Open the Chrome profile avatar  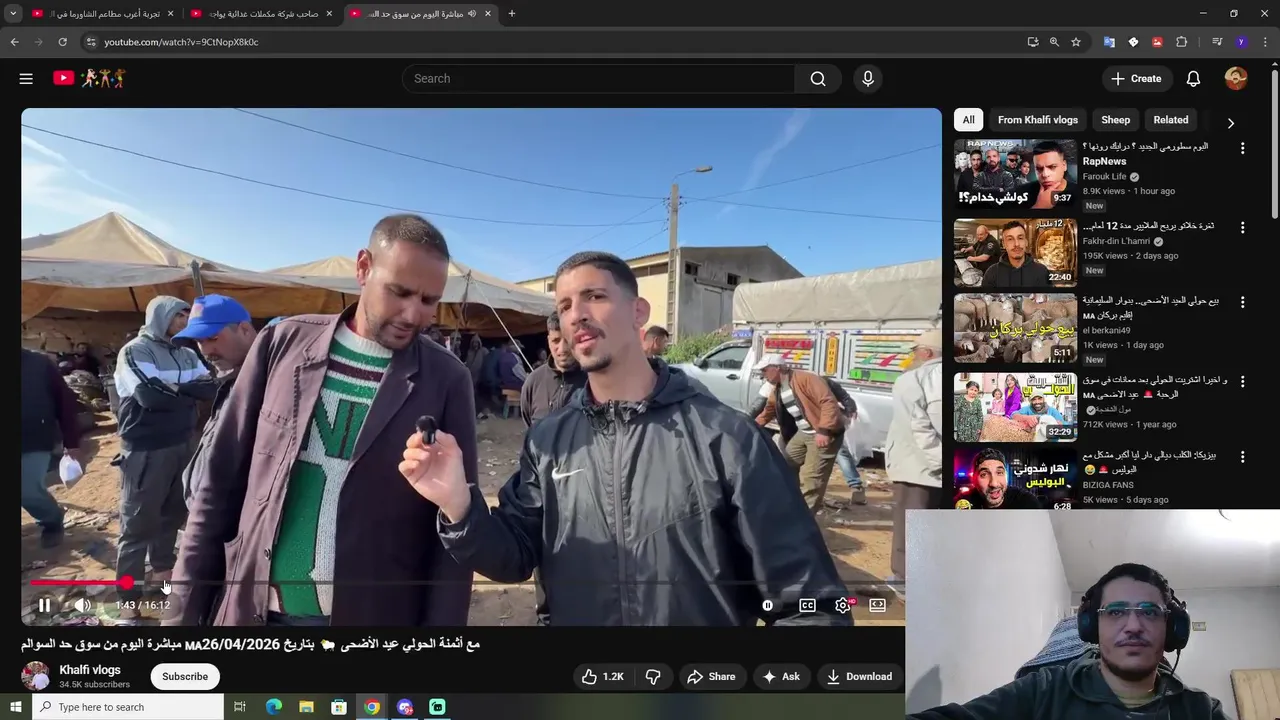(x=1241, y=42)
